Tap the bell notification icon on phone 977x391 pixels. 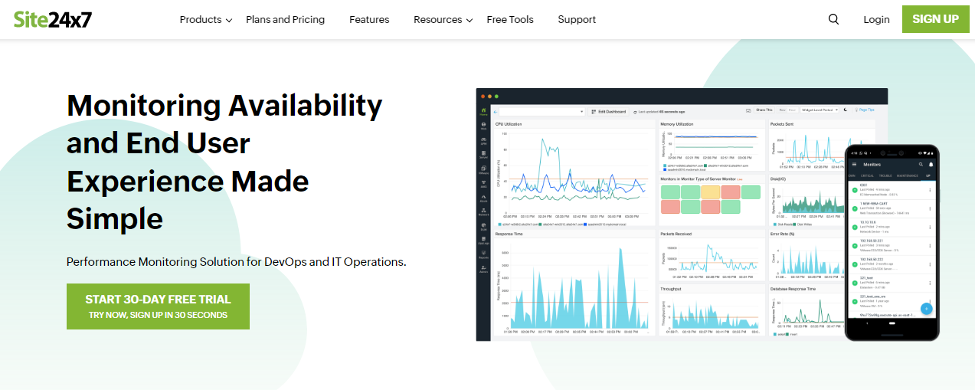point(931,164)
